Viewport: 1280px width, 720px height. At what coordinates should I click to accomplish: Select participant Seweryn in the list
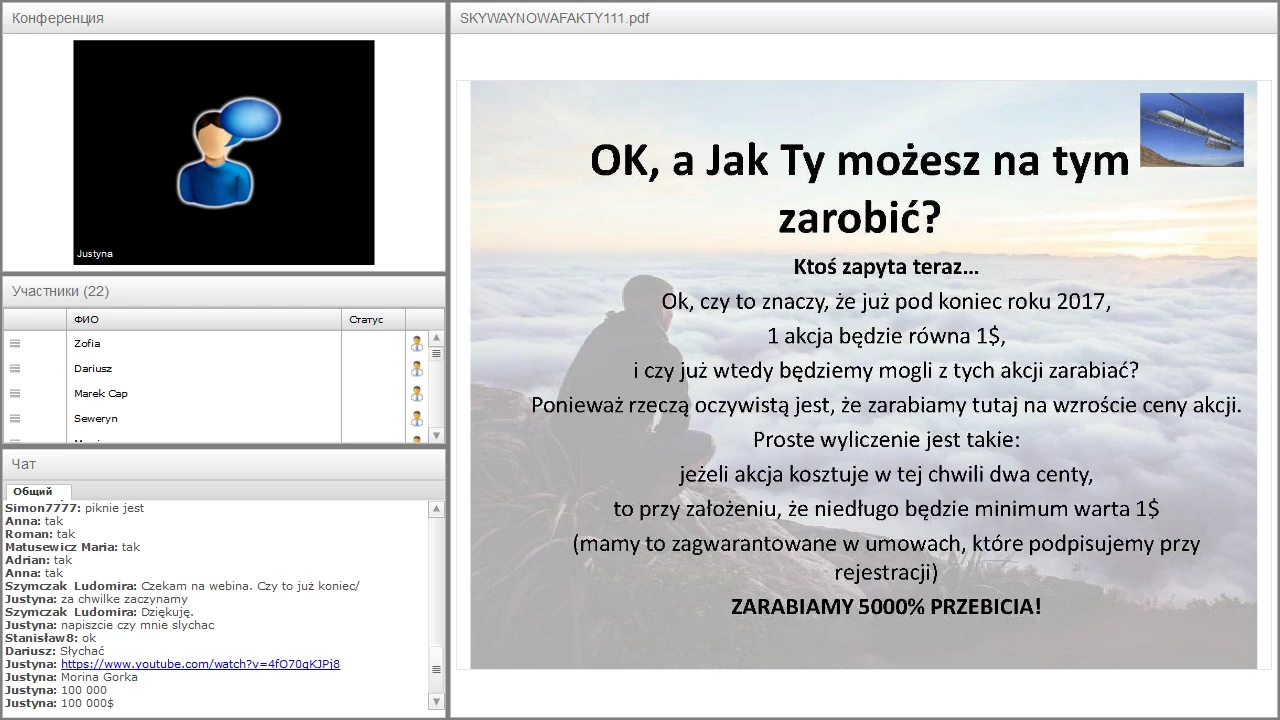pyautogui.click(x=96, y=418)
